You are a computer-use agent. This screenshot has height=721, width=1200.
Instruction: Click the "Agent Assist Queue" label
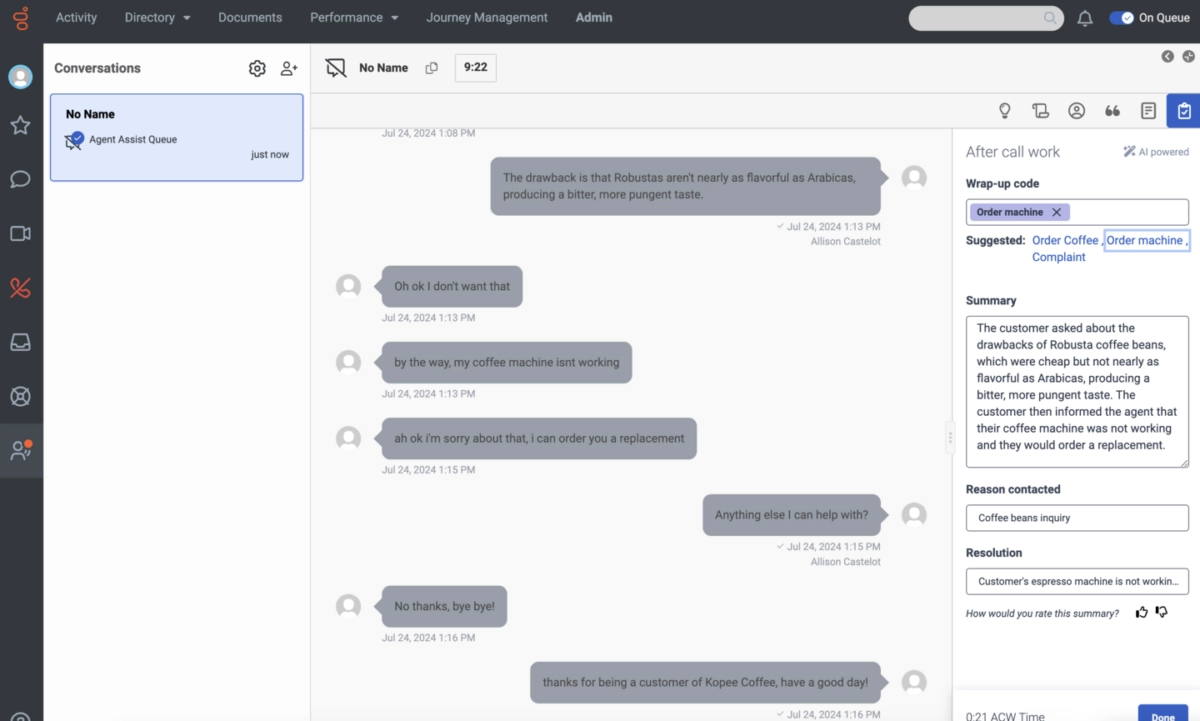[133, 140]
